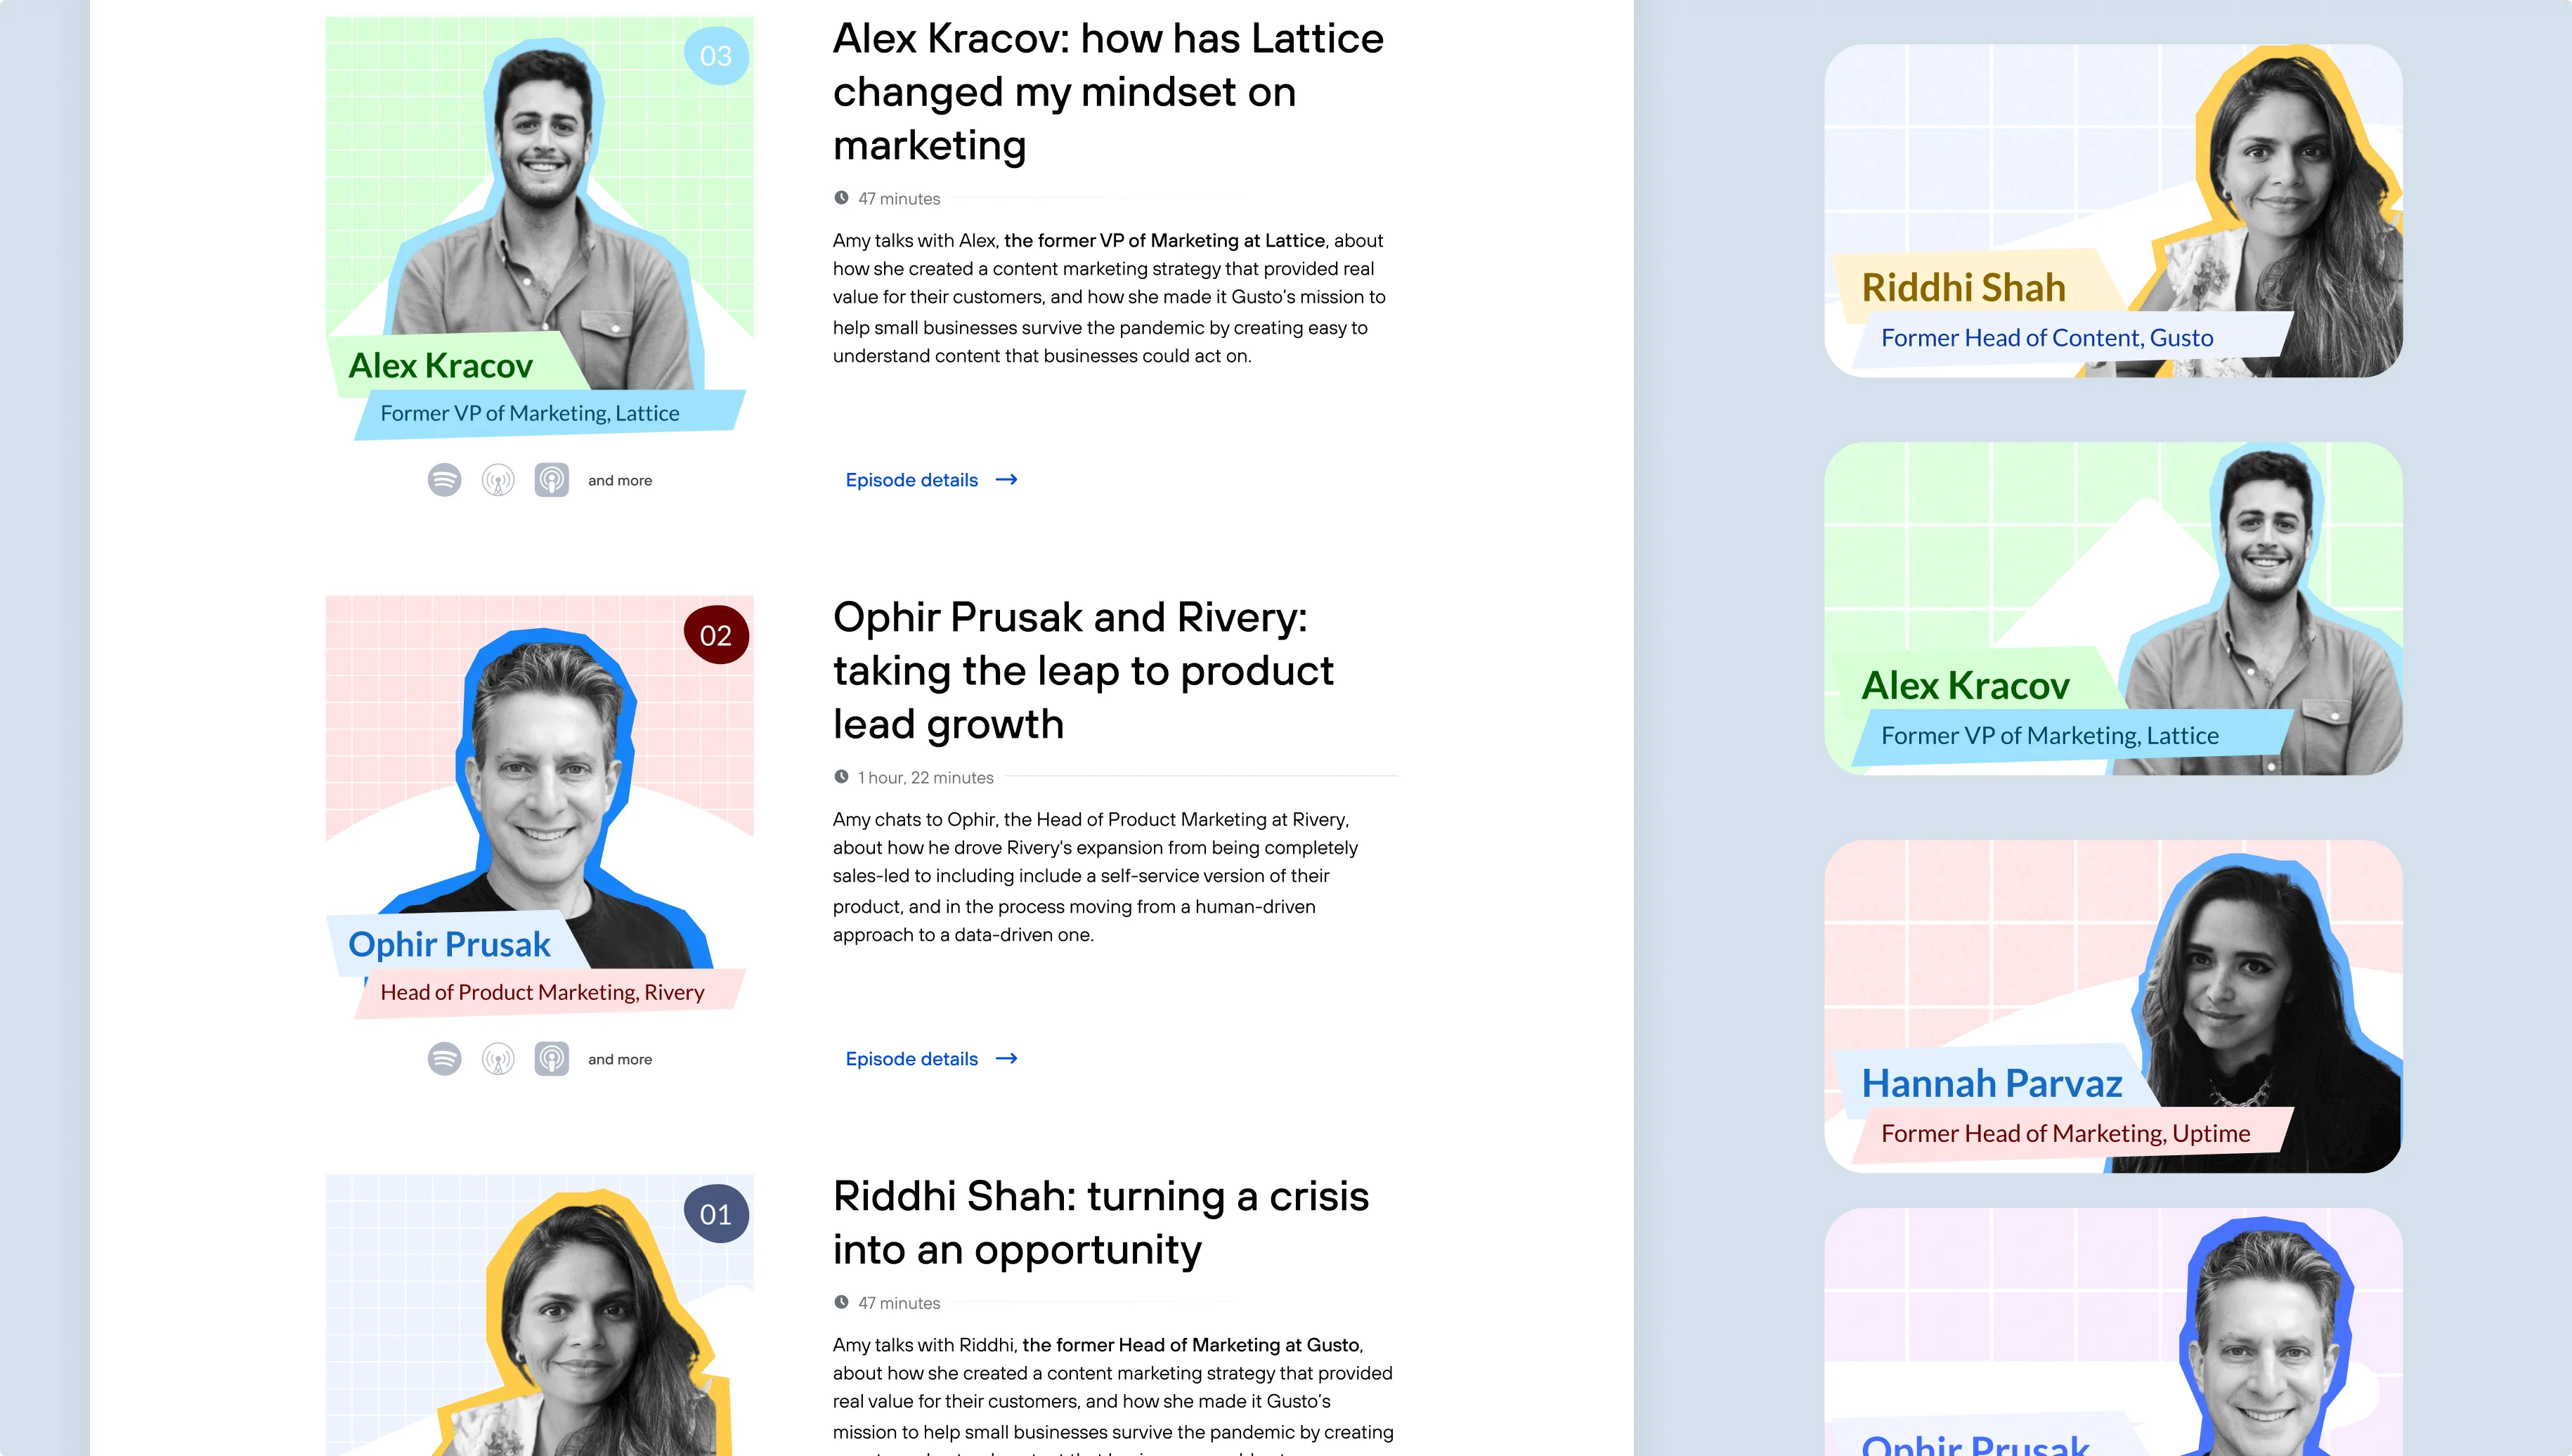Click clock icon next to 1 hour, 22 minutes
The image size is (2572, 1456).
tap(841, 777)
